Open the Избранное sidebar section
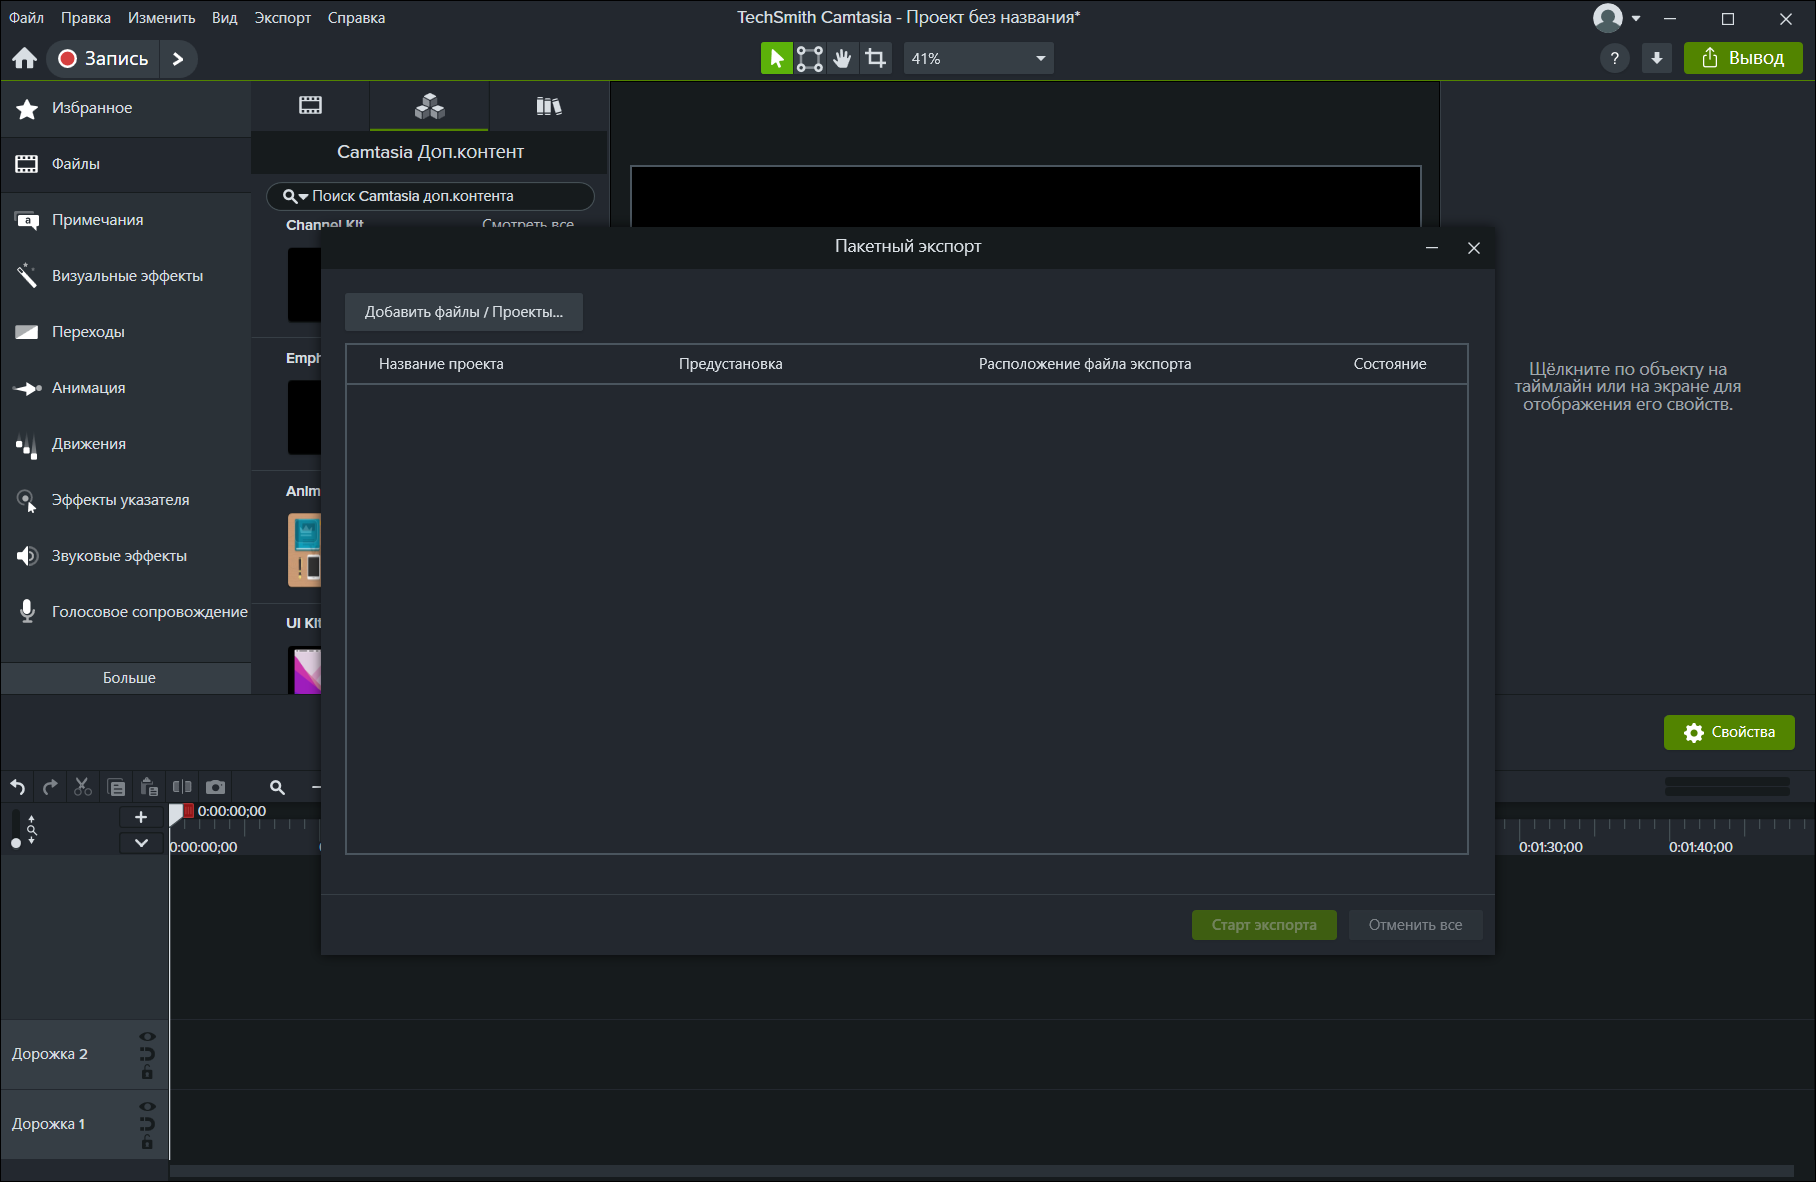 (126, 108)
